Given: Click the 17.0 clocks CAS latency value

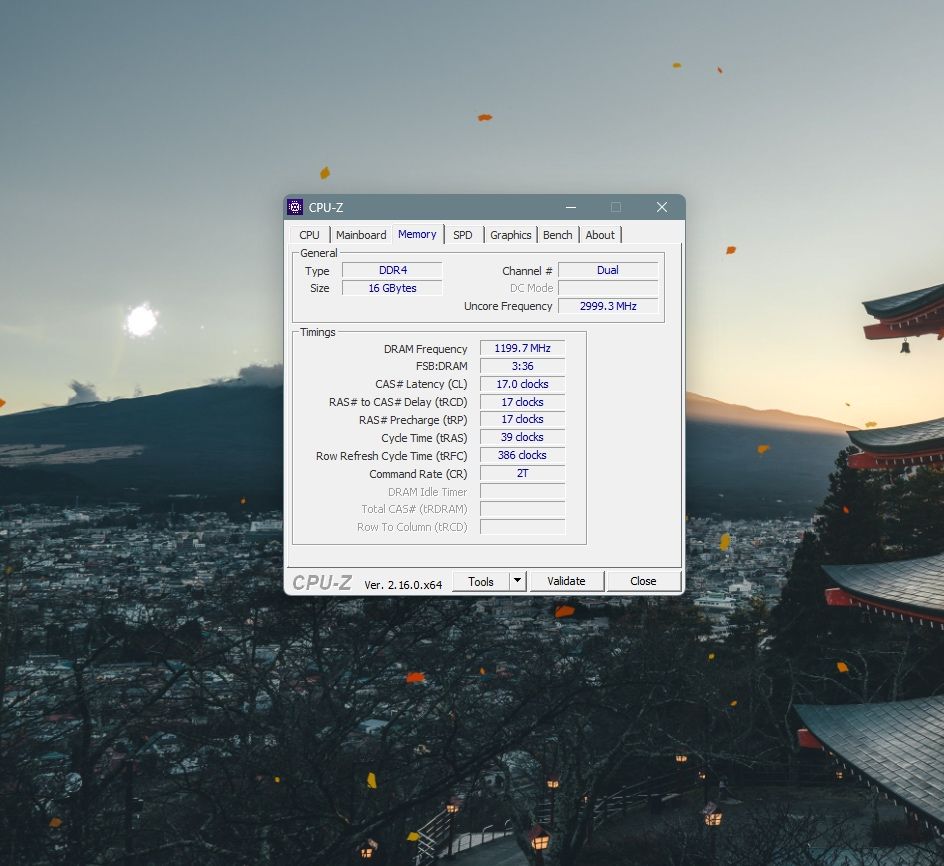Looking at the screenshot, I should 523,384.
